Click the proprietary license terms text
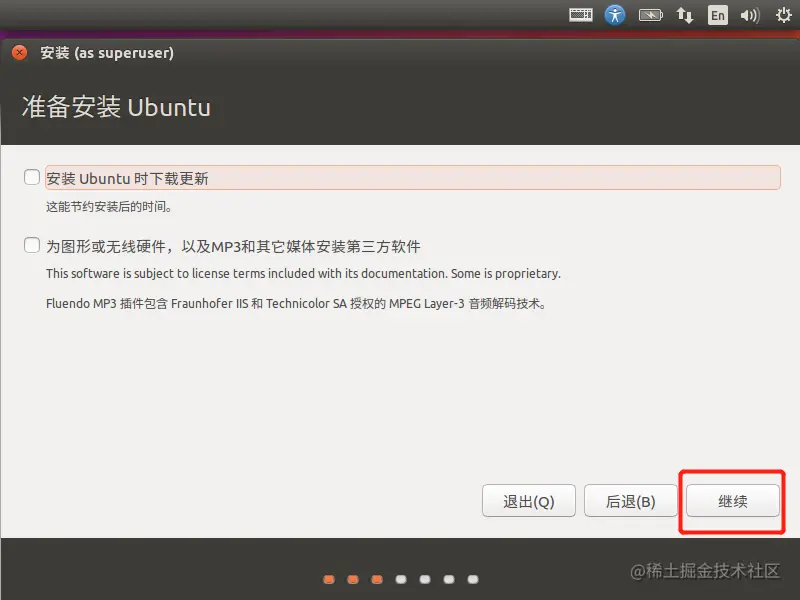800x600 pixels. click(x=304, y=273)
